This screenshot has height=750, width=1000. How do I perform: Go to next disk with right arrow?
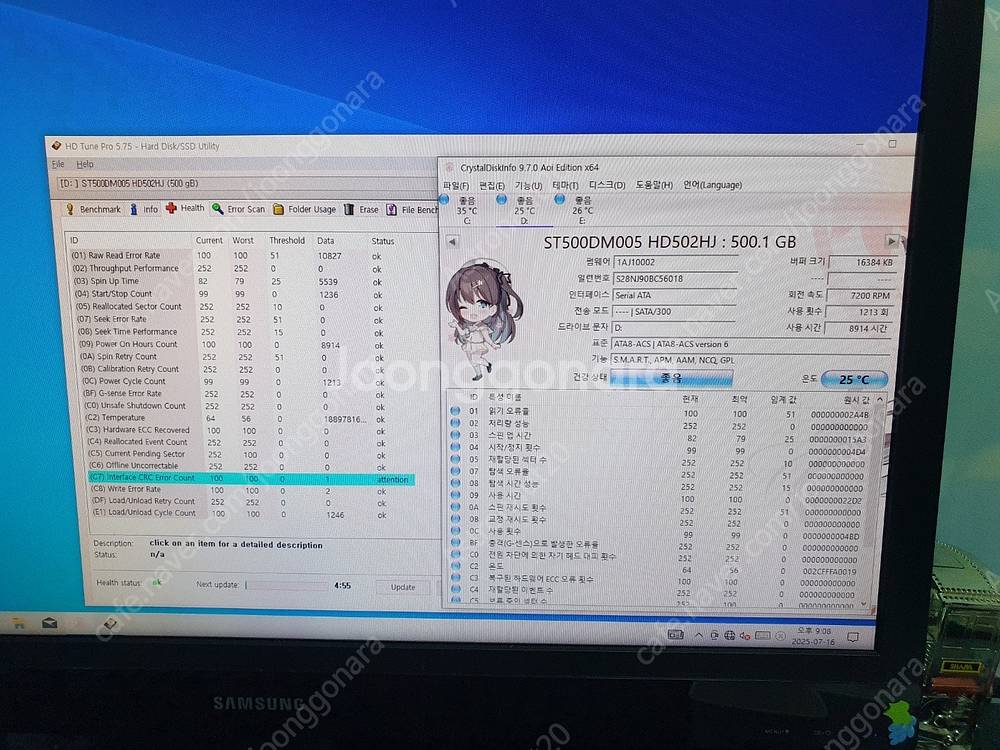coord(892,241)
